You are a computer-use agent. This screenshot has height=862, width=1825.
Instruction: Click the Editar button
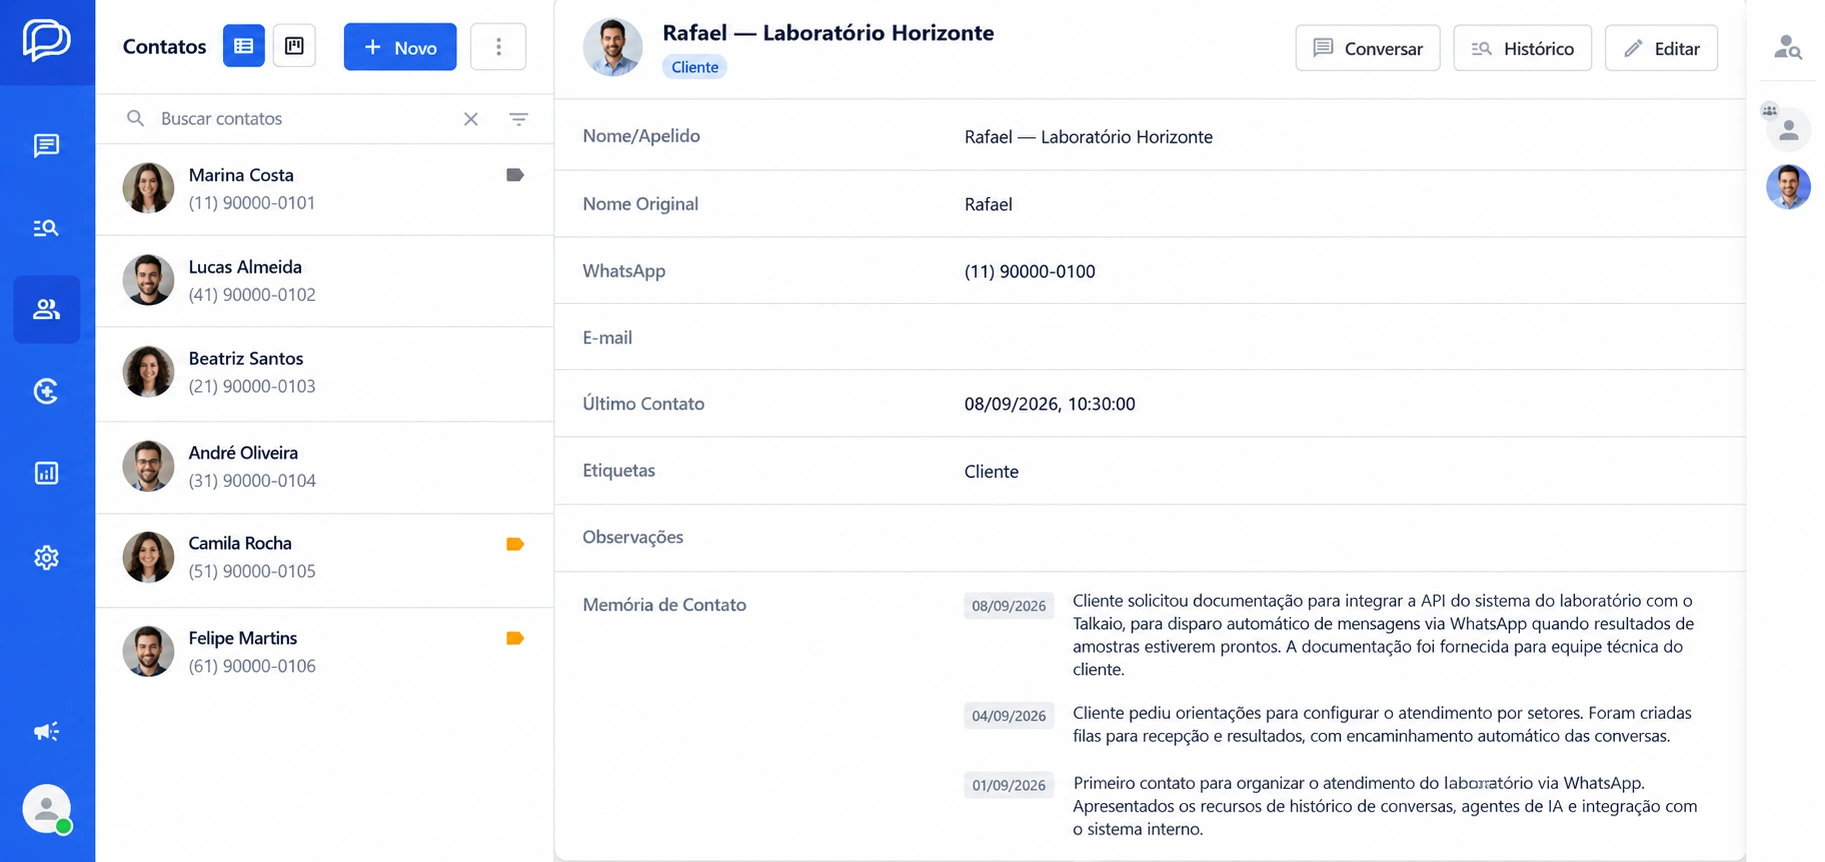1661,48
